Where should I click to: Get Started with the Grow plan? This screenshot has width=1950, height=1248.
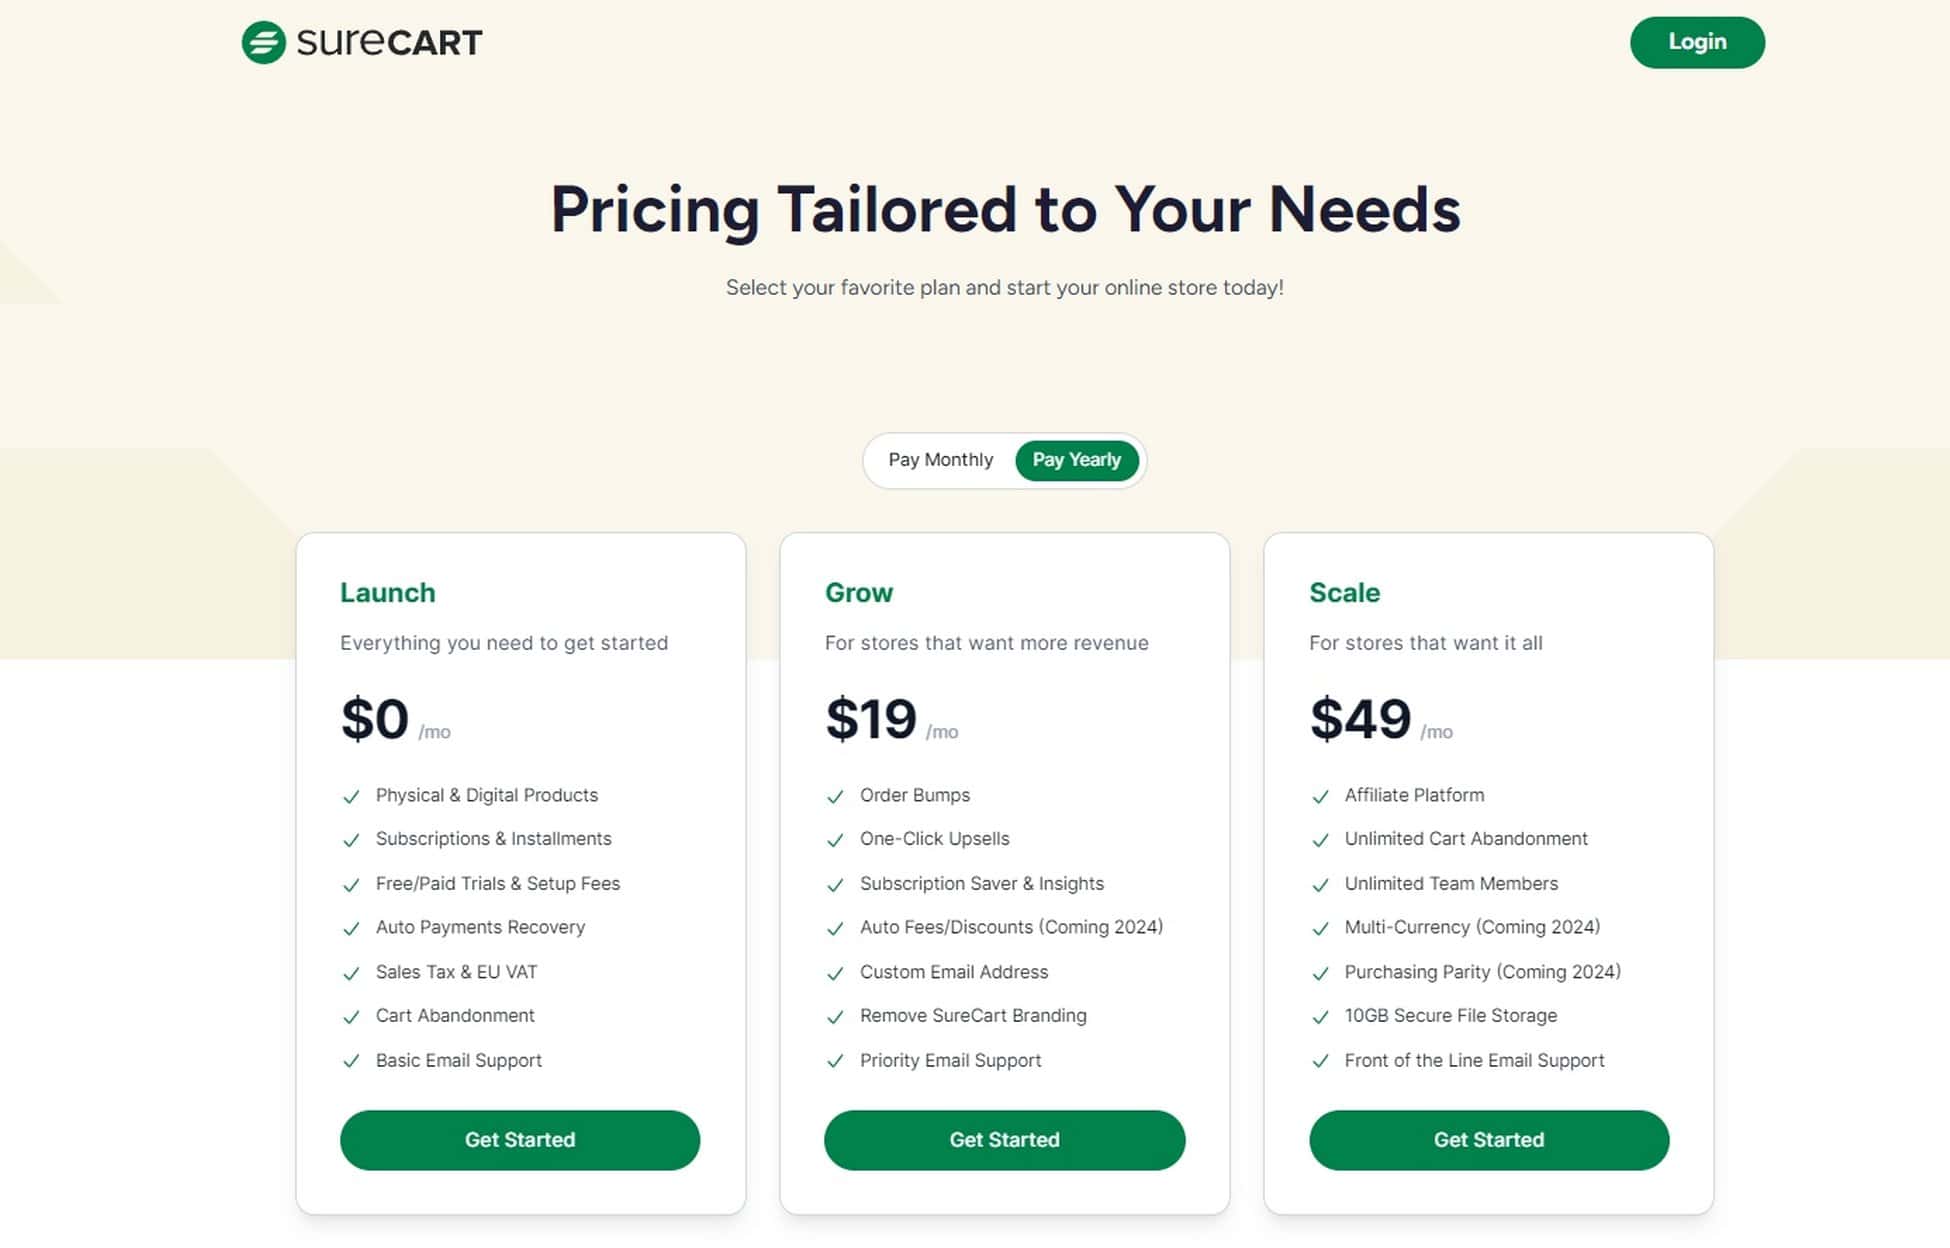[x=1004, y=1140]
